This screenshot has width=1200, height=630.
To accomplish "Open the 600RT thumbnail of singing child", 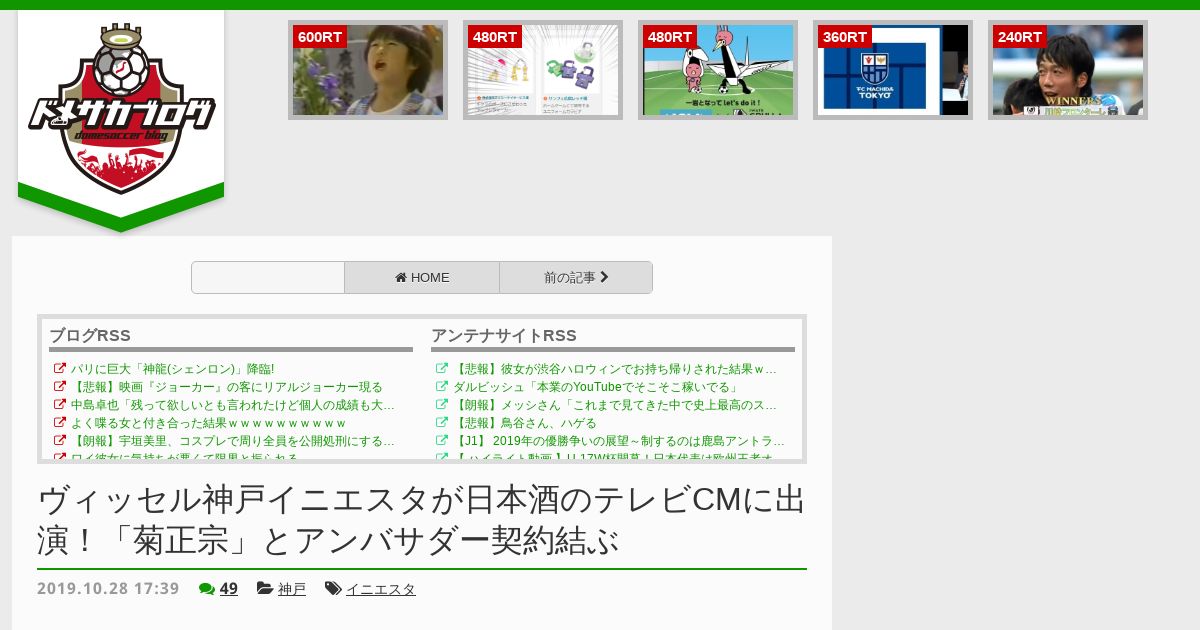I will tap(368, 70).
